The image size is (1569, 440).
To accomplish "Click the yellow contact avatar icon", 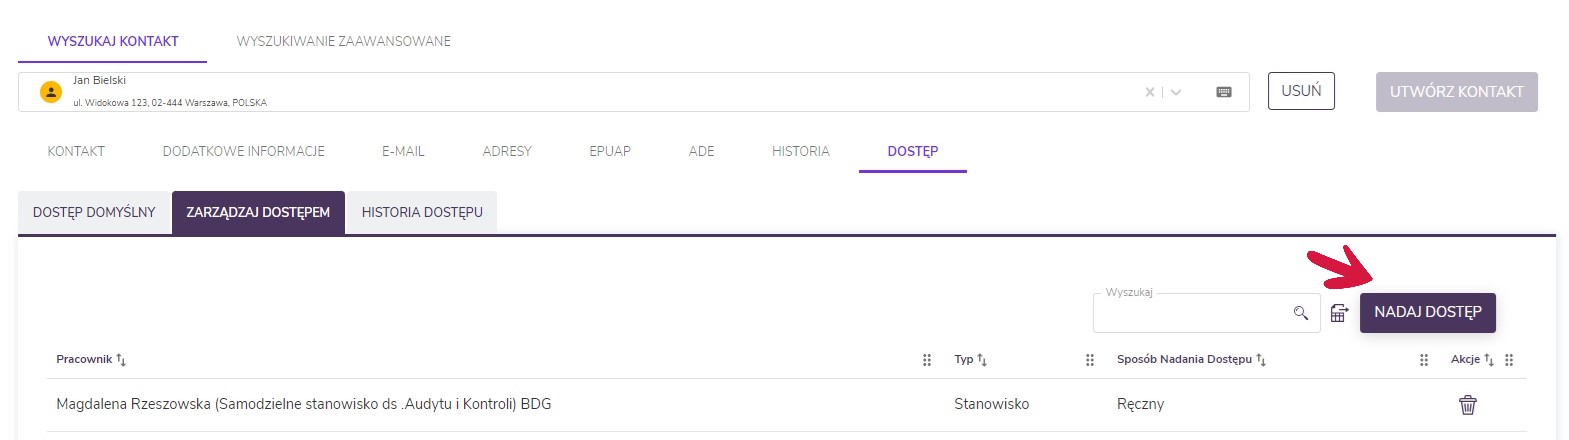I will pyautogui.click(x=50, y=92).
